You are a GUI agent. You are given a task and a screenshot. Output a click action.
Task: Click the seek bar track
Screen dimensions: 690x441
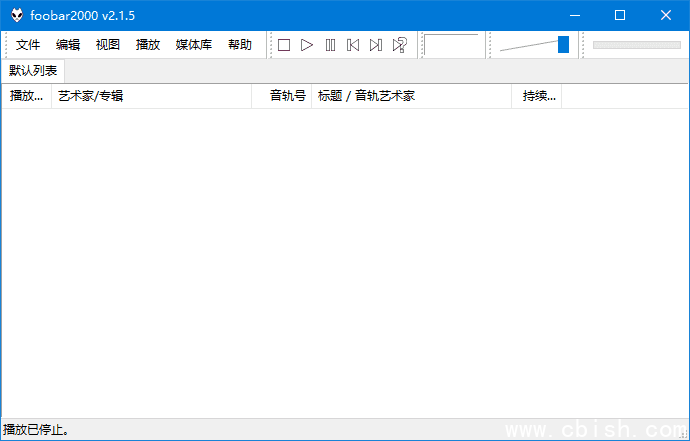[x=636, y=45]
